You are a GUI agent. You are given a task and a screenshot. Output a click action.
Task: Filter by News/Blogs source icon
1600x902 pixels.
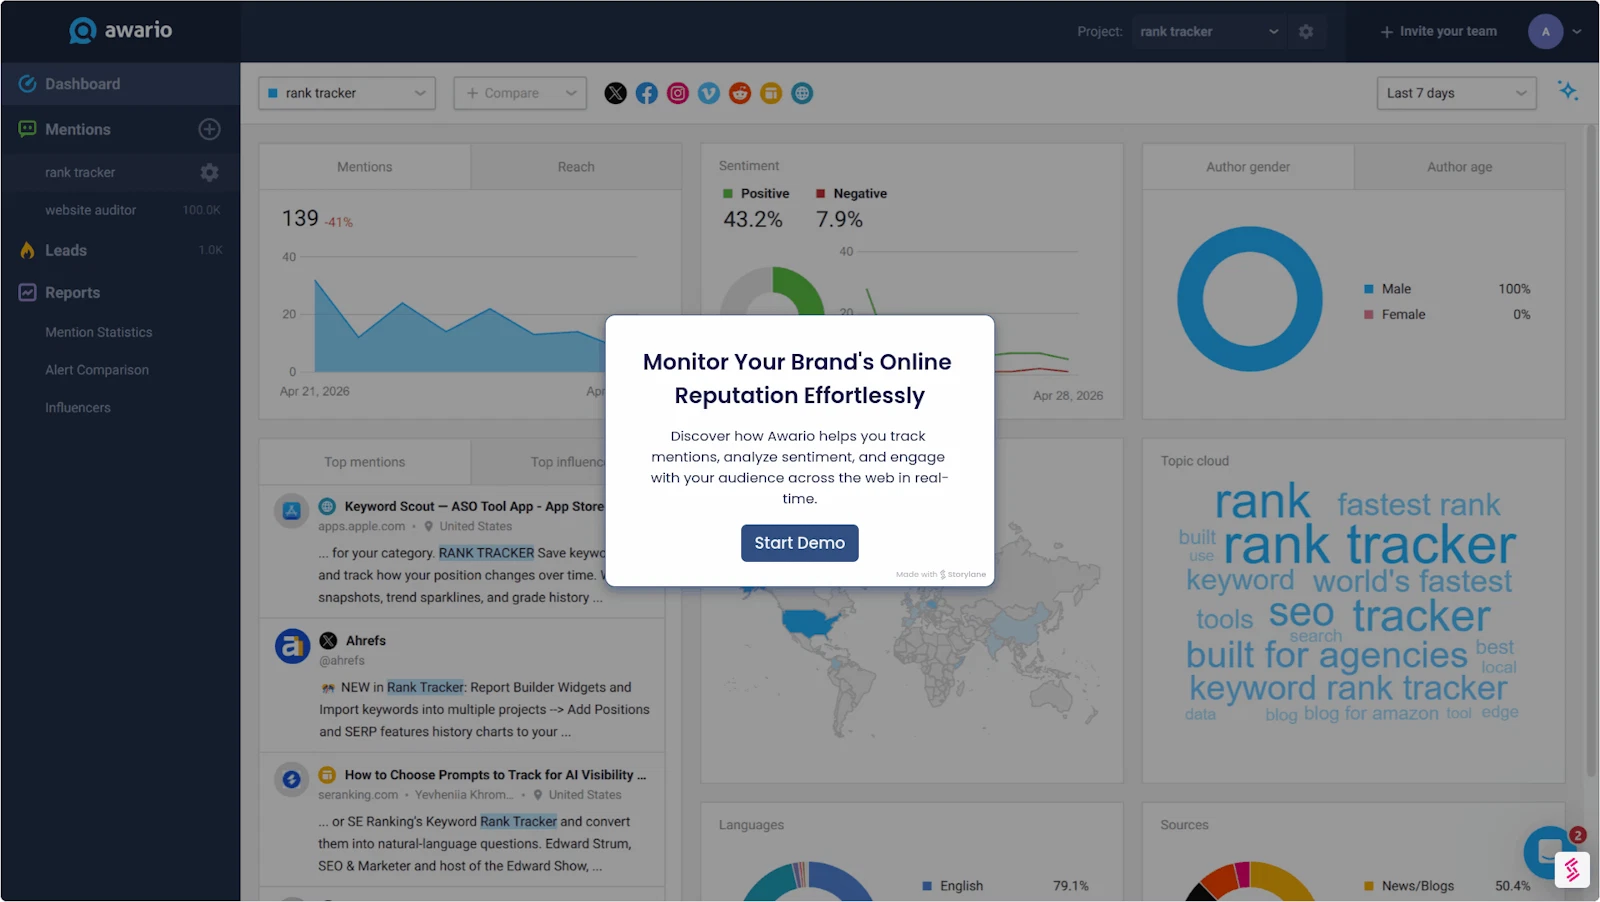tap(771, 93)
